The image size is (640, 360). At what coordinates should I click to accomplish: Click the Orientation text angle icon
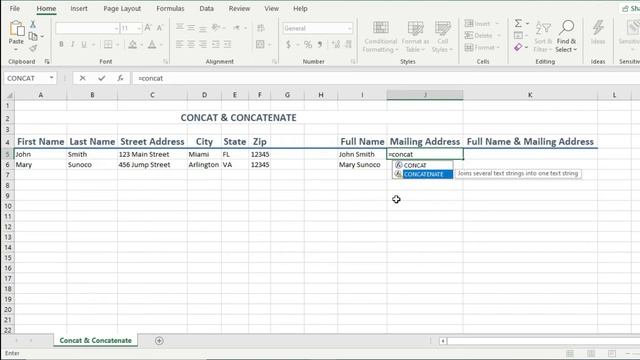point(216,28)
